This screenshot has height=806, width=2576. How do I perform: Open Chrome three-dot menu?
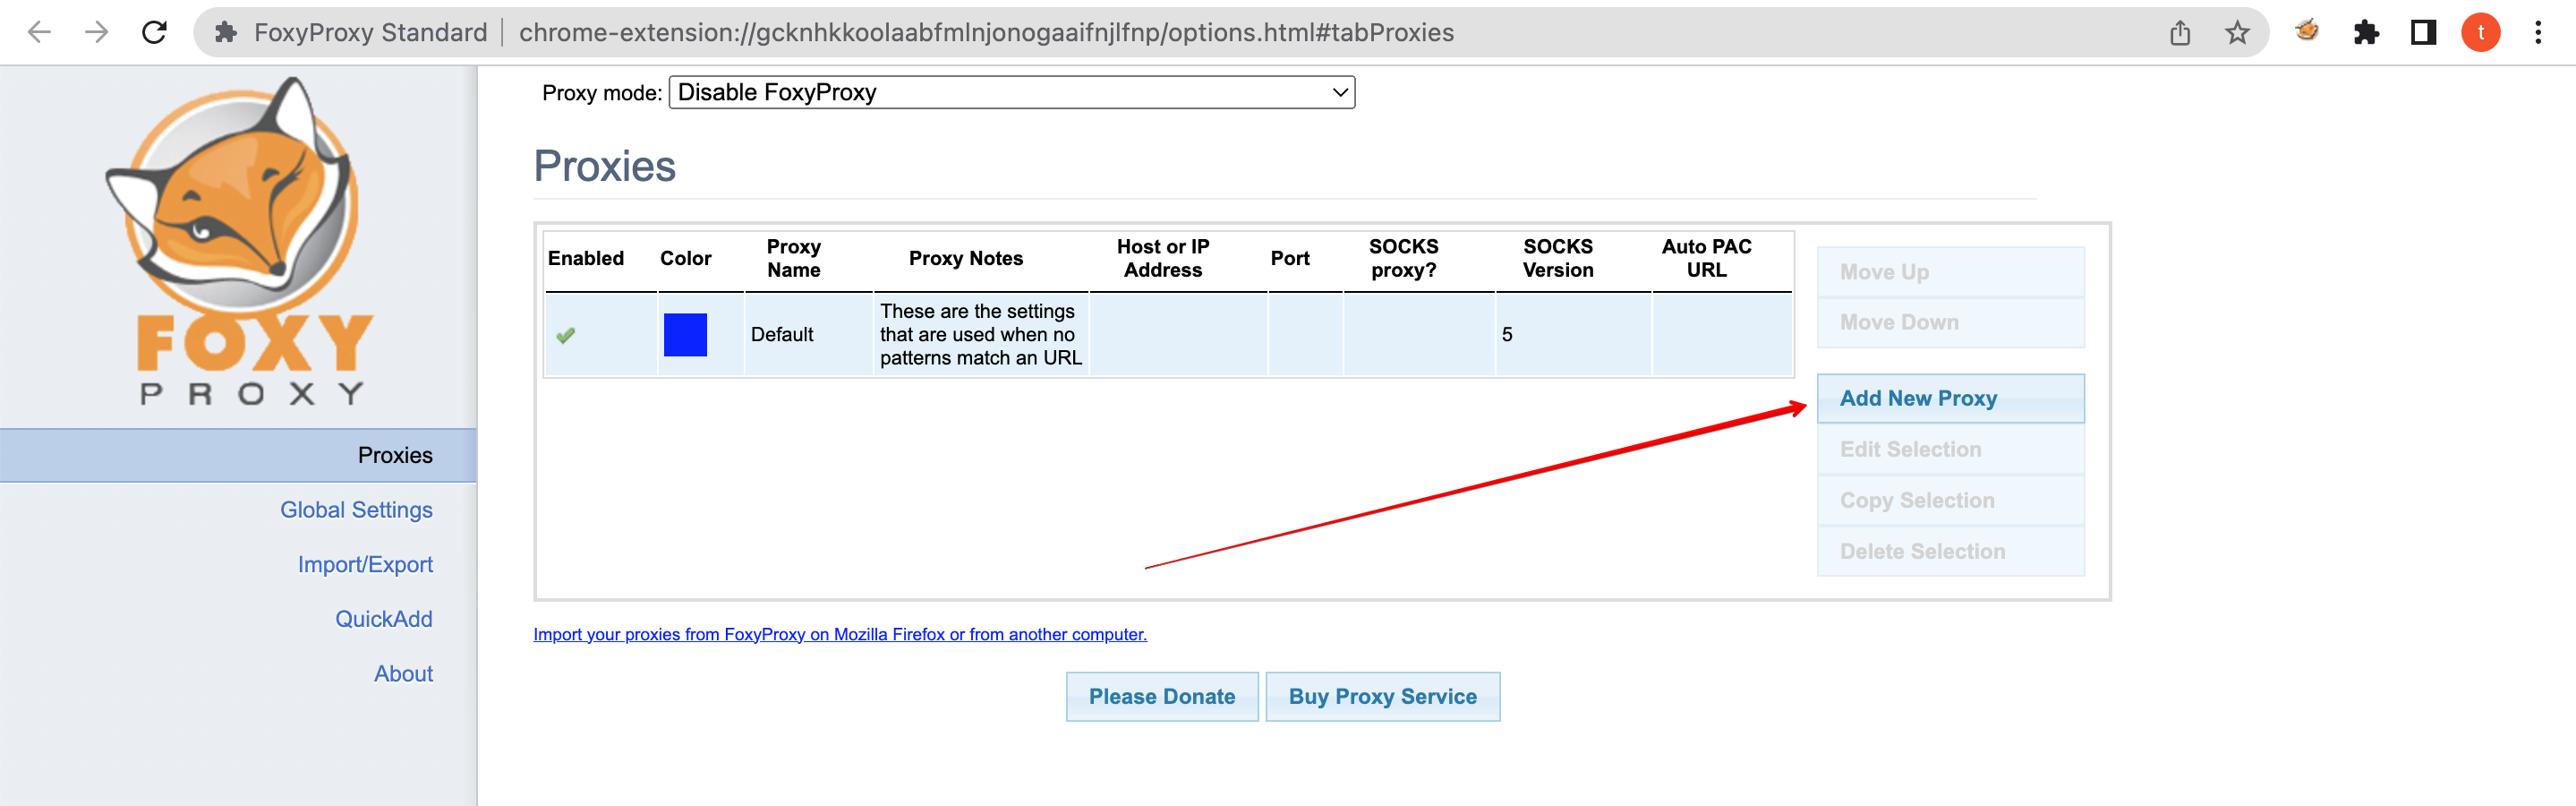point(2538,33)
